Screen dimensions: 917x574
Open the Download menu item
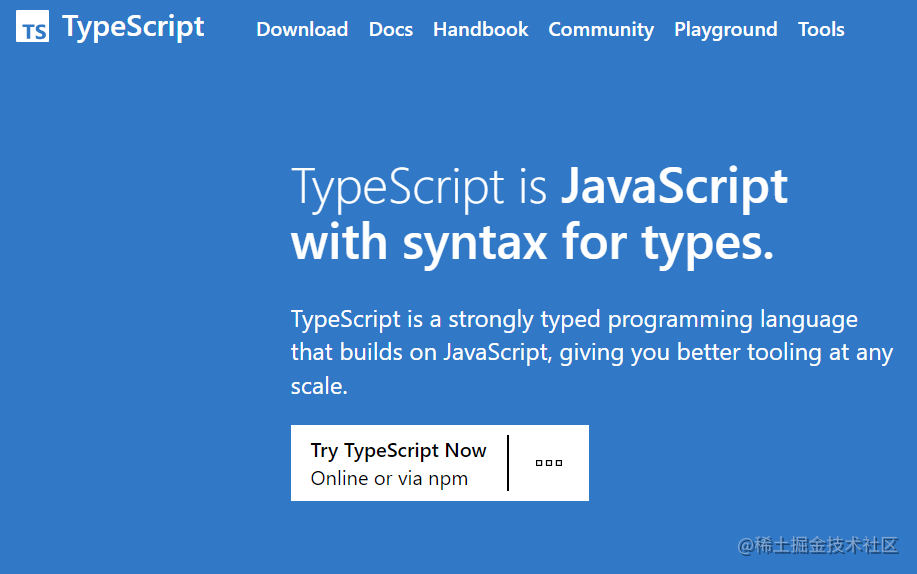coord(302,29)
